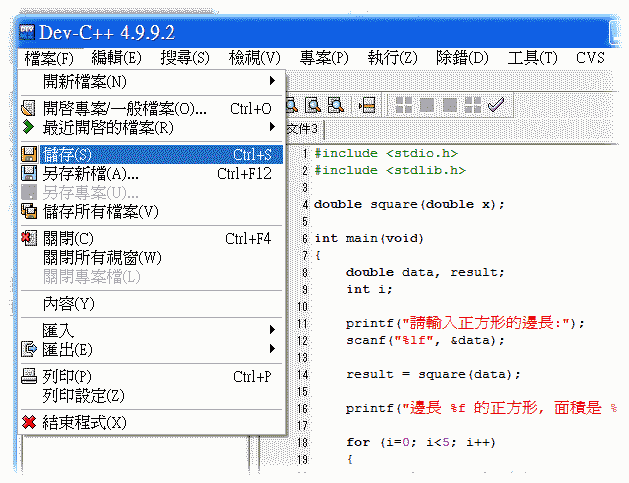Open the 專案(P) menu
The image size is (629, 483).
tap(324, 58)
